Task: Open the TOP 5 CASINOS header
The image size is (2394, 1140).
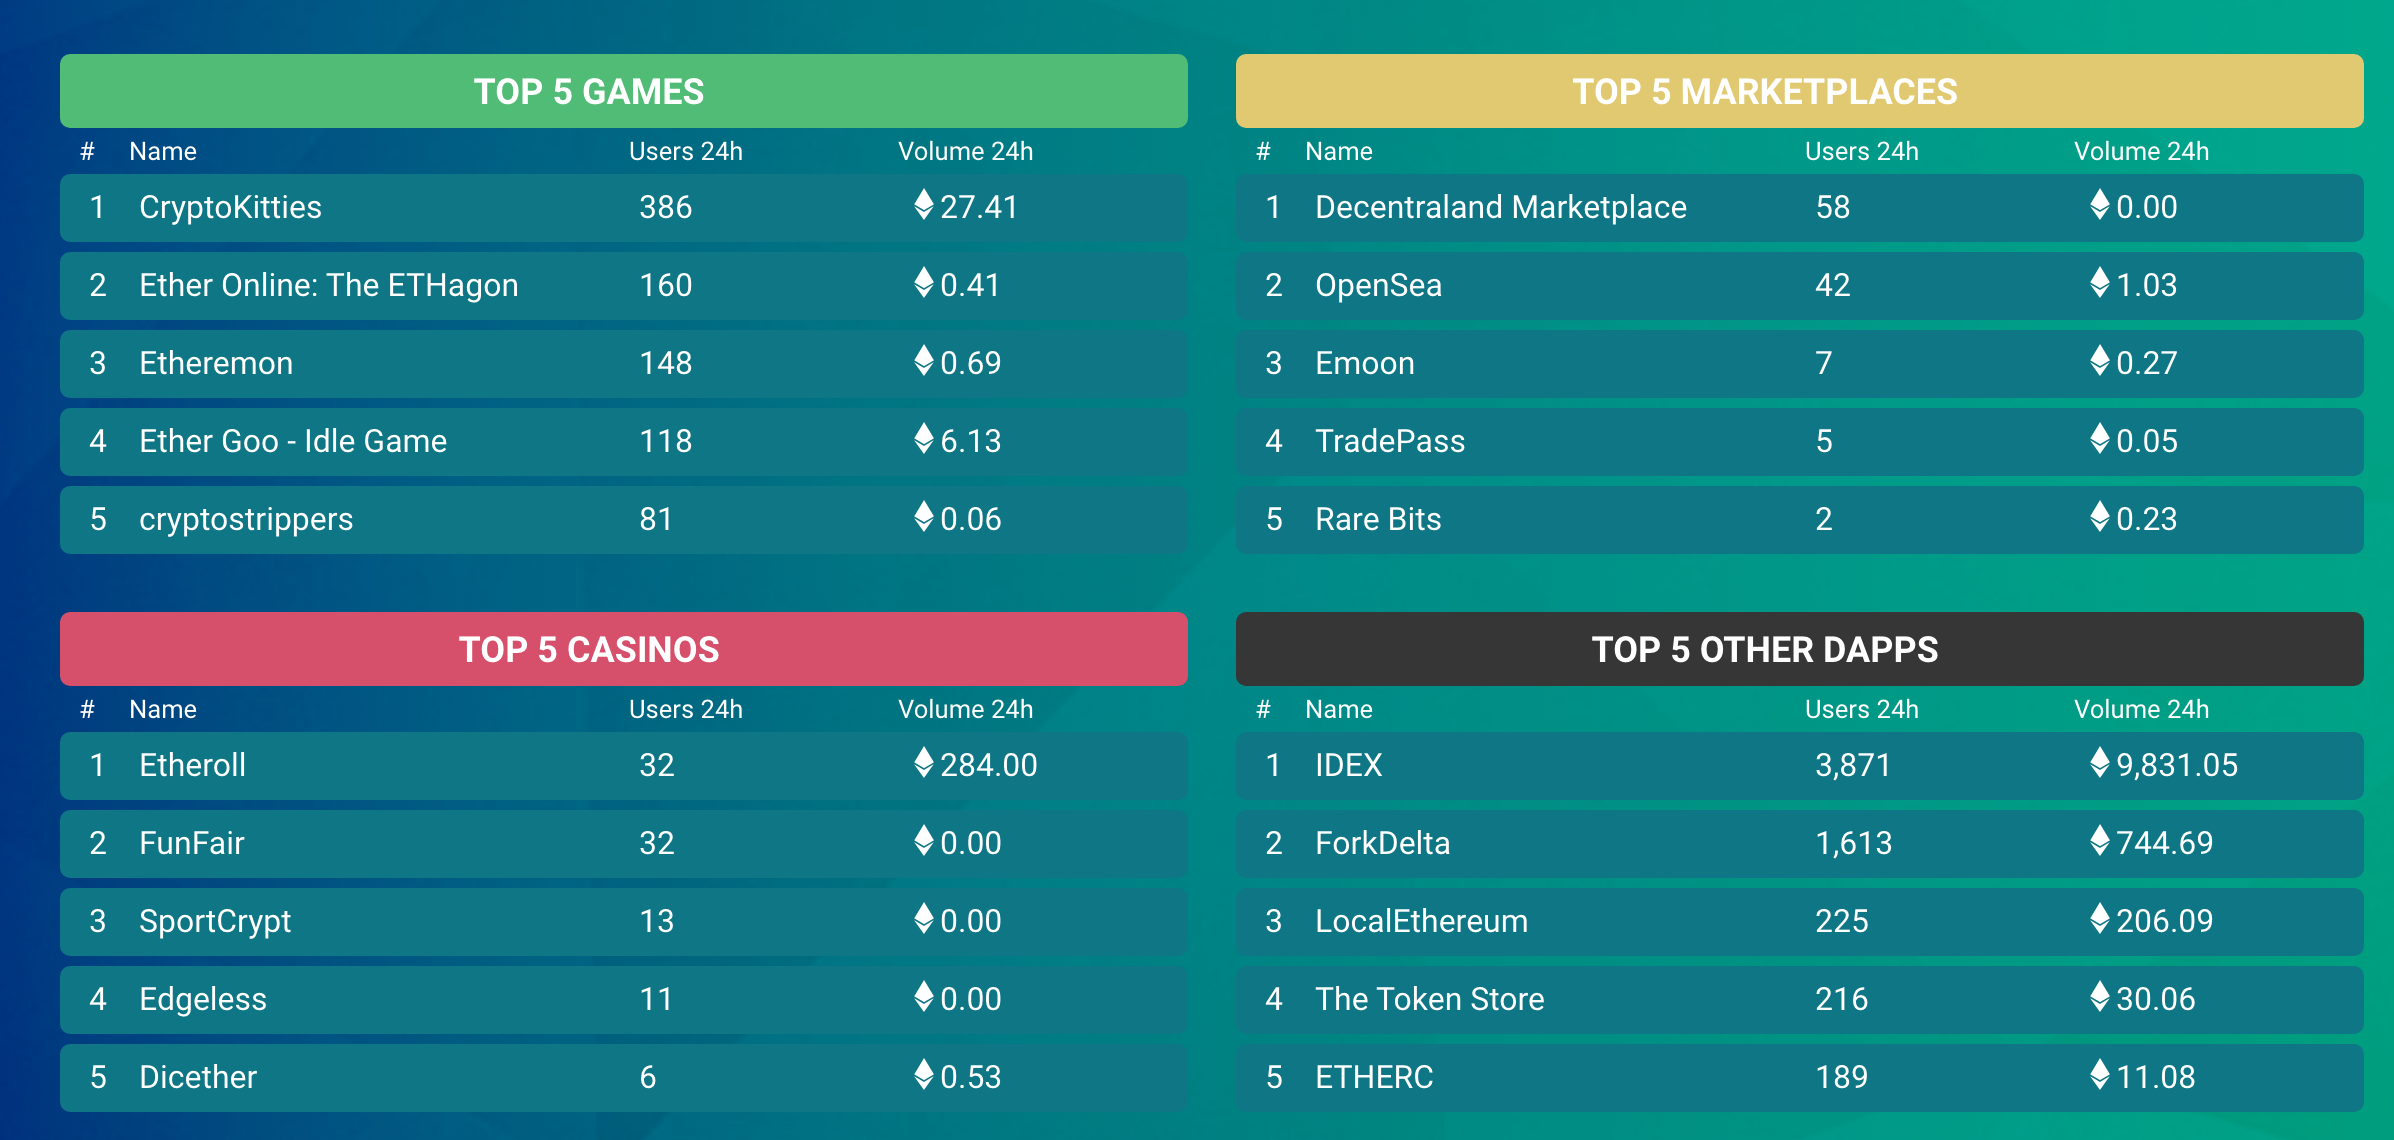Action: coord(624,649)
